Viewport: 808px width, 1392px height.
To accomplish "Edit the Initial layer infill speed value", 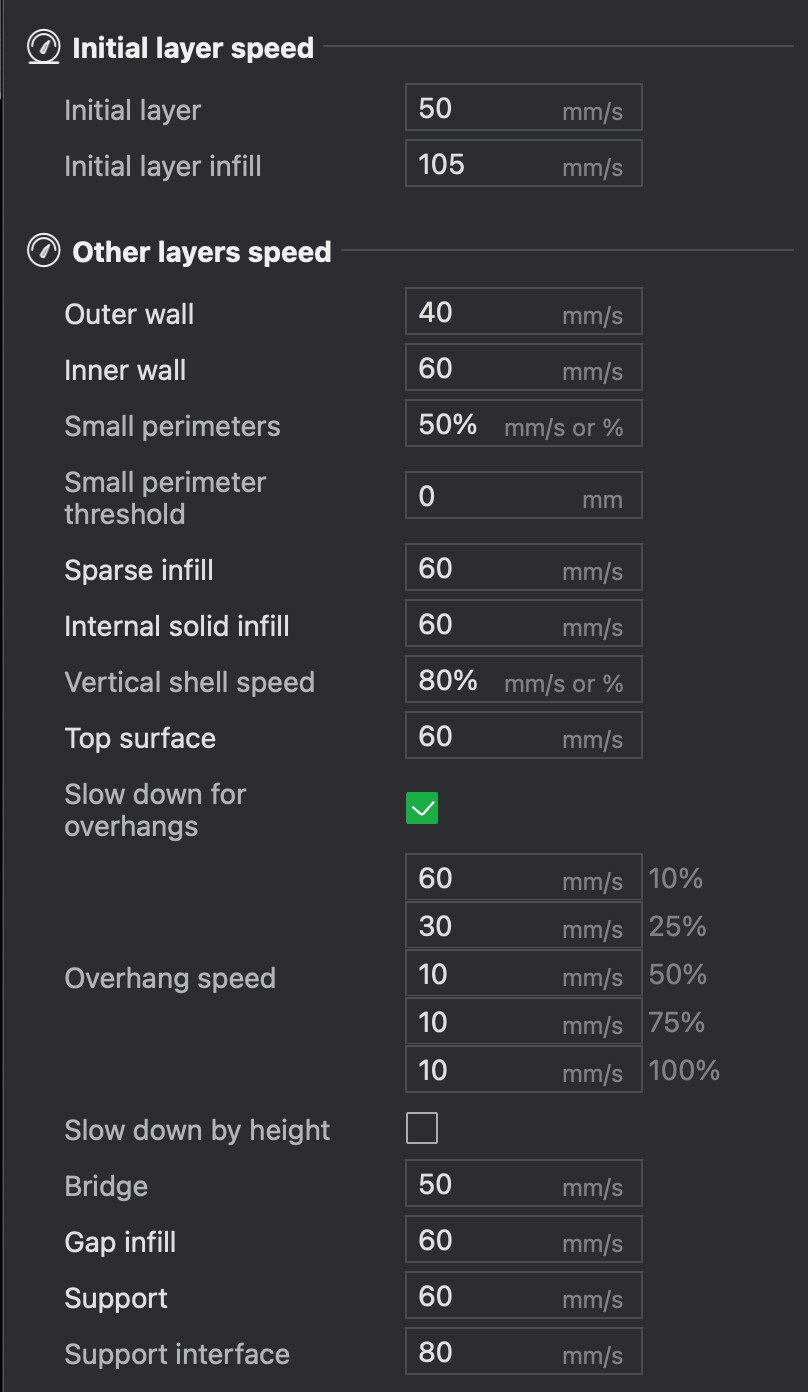I will [523, 164].
